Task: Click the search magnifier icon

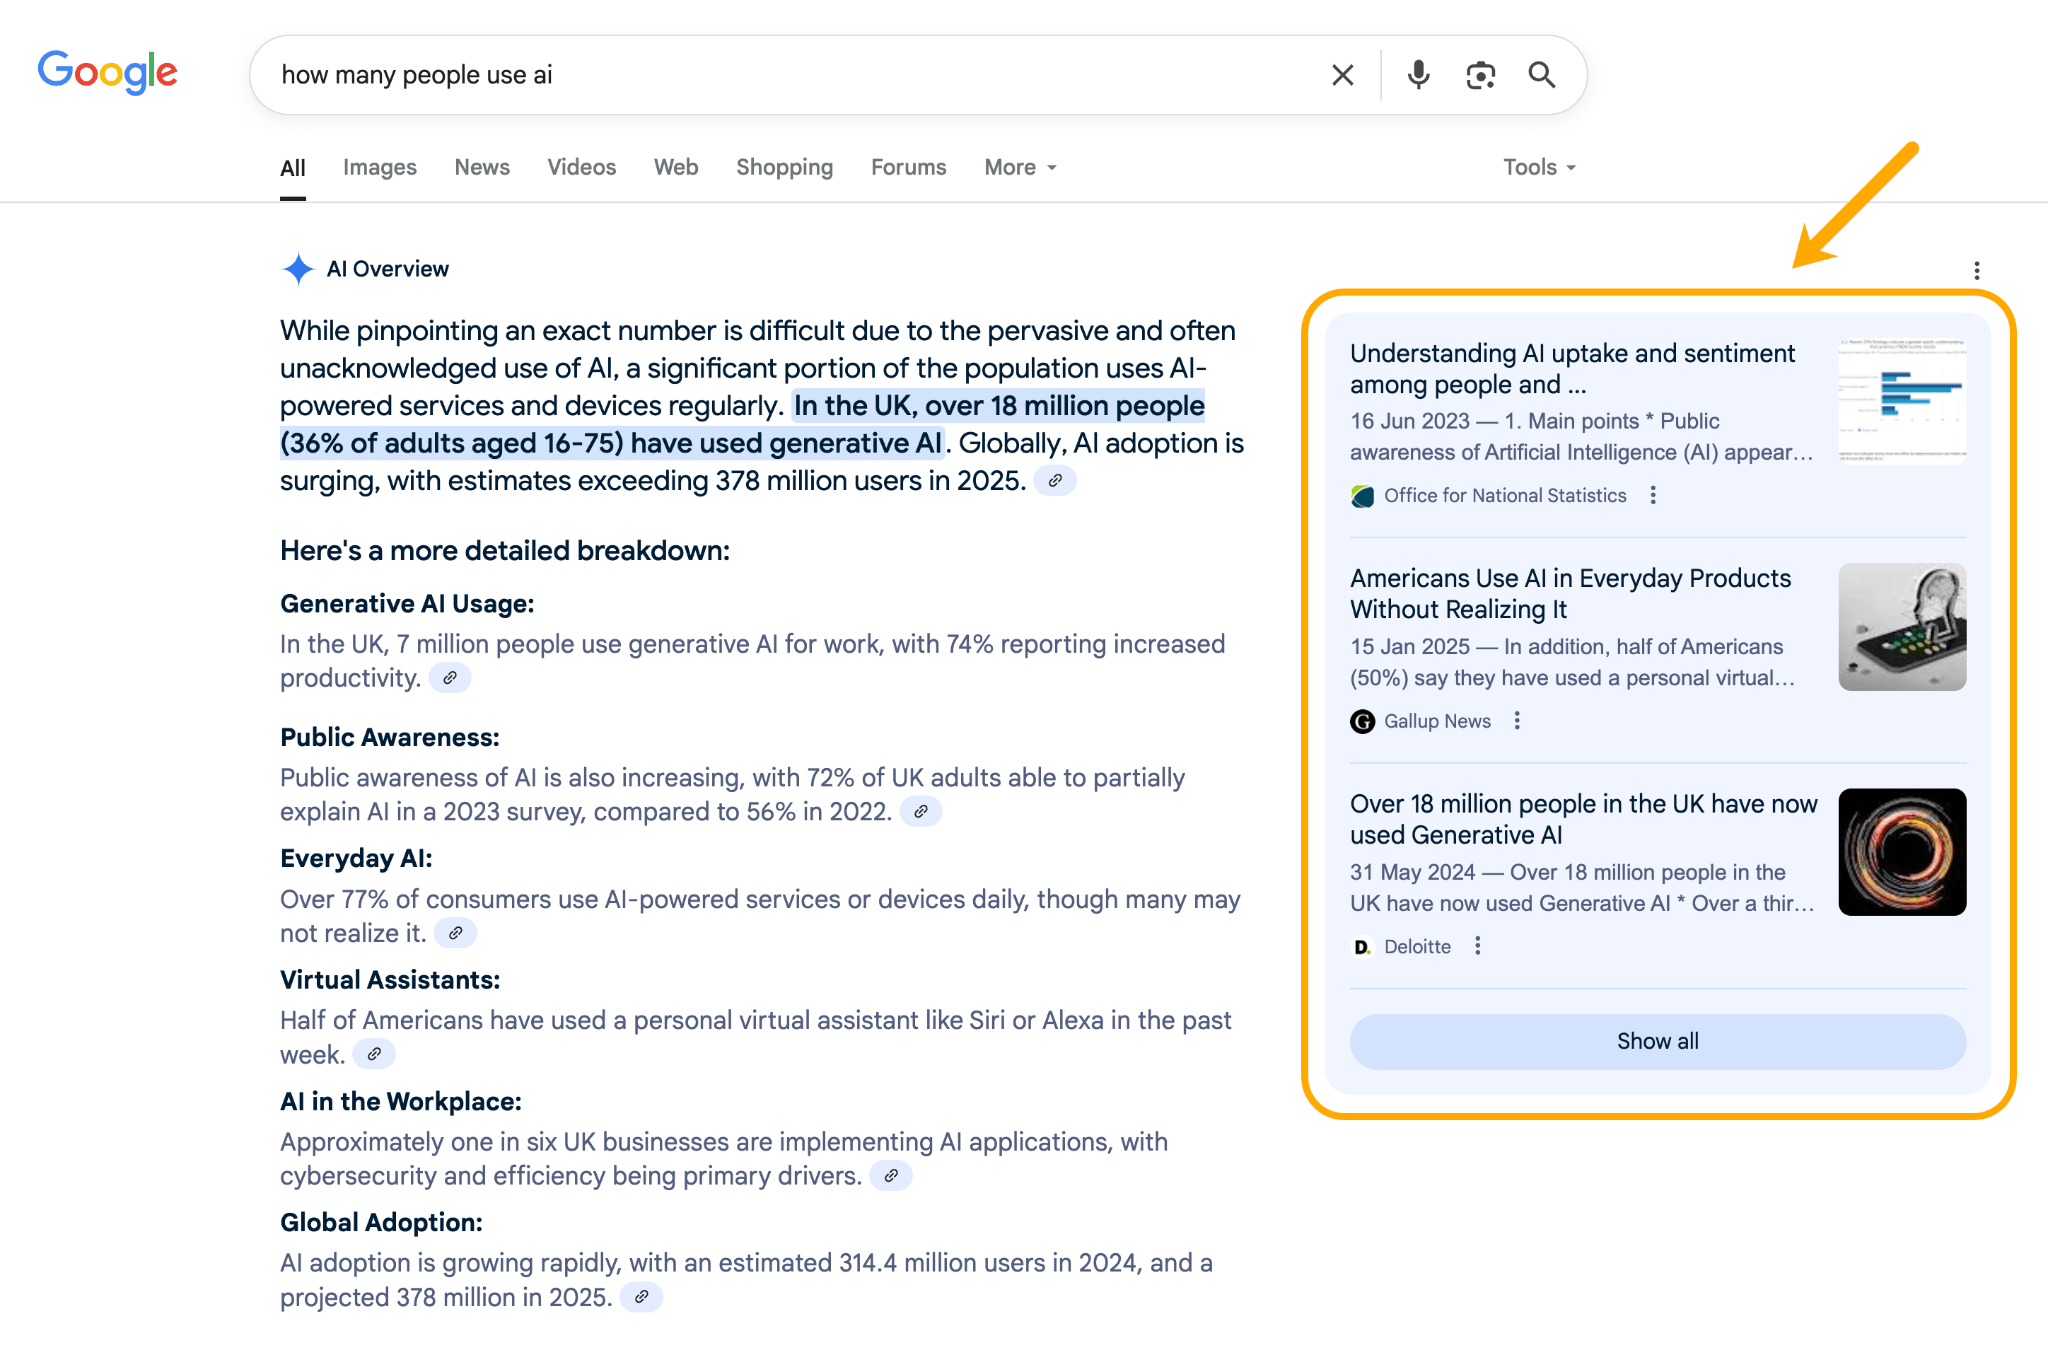Action: coord(1542,74)
